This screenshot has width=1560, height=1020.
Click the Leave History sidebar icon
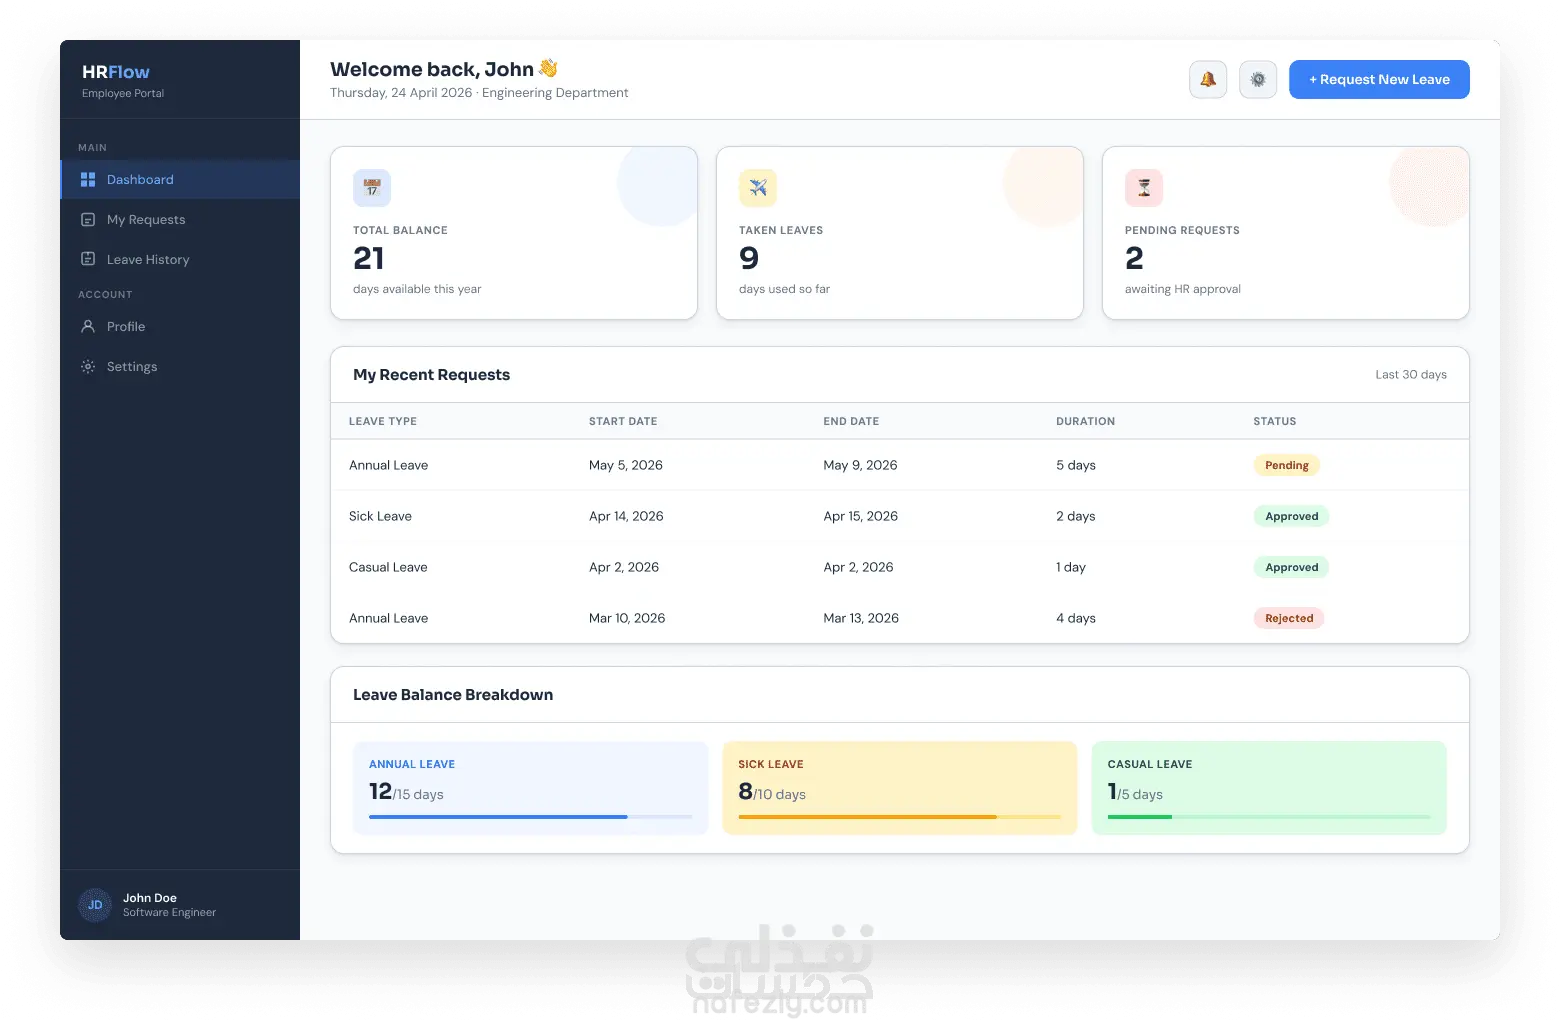(88, 259)
